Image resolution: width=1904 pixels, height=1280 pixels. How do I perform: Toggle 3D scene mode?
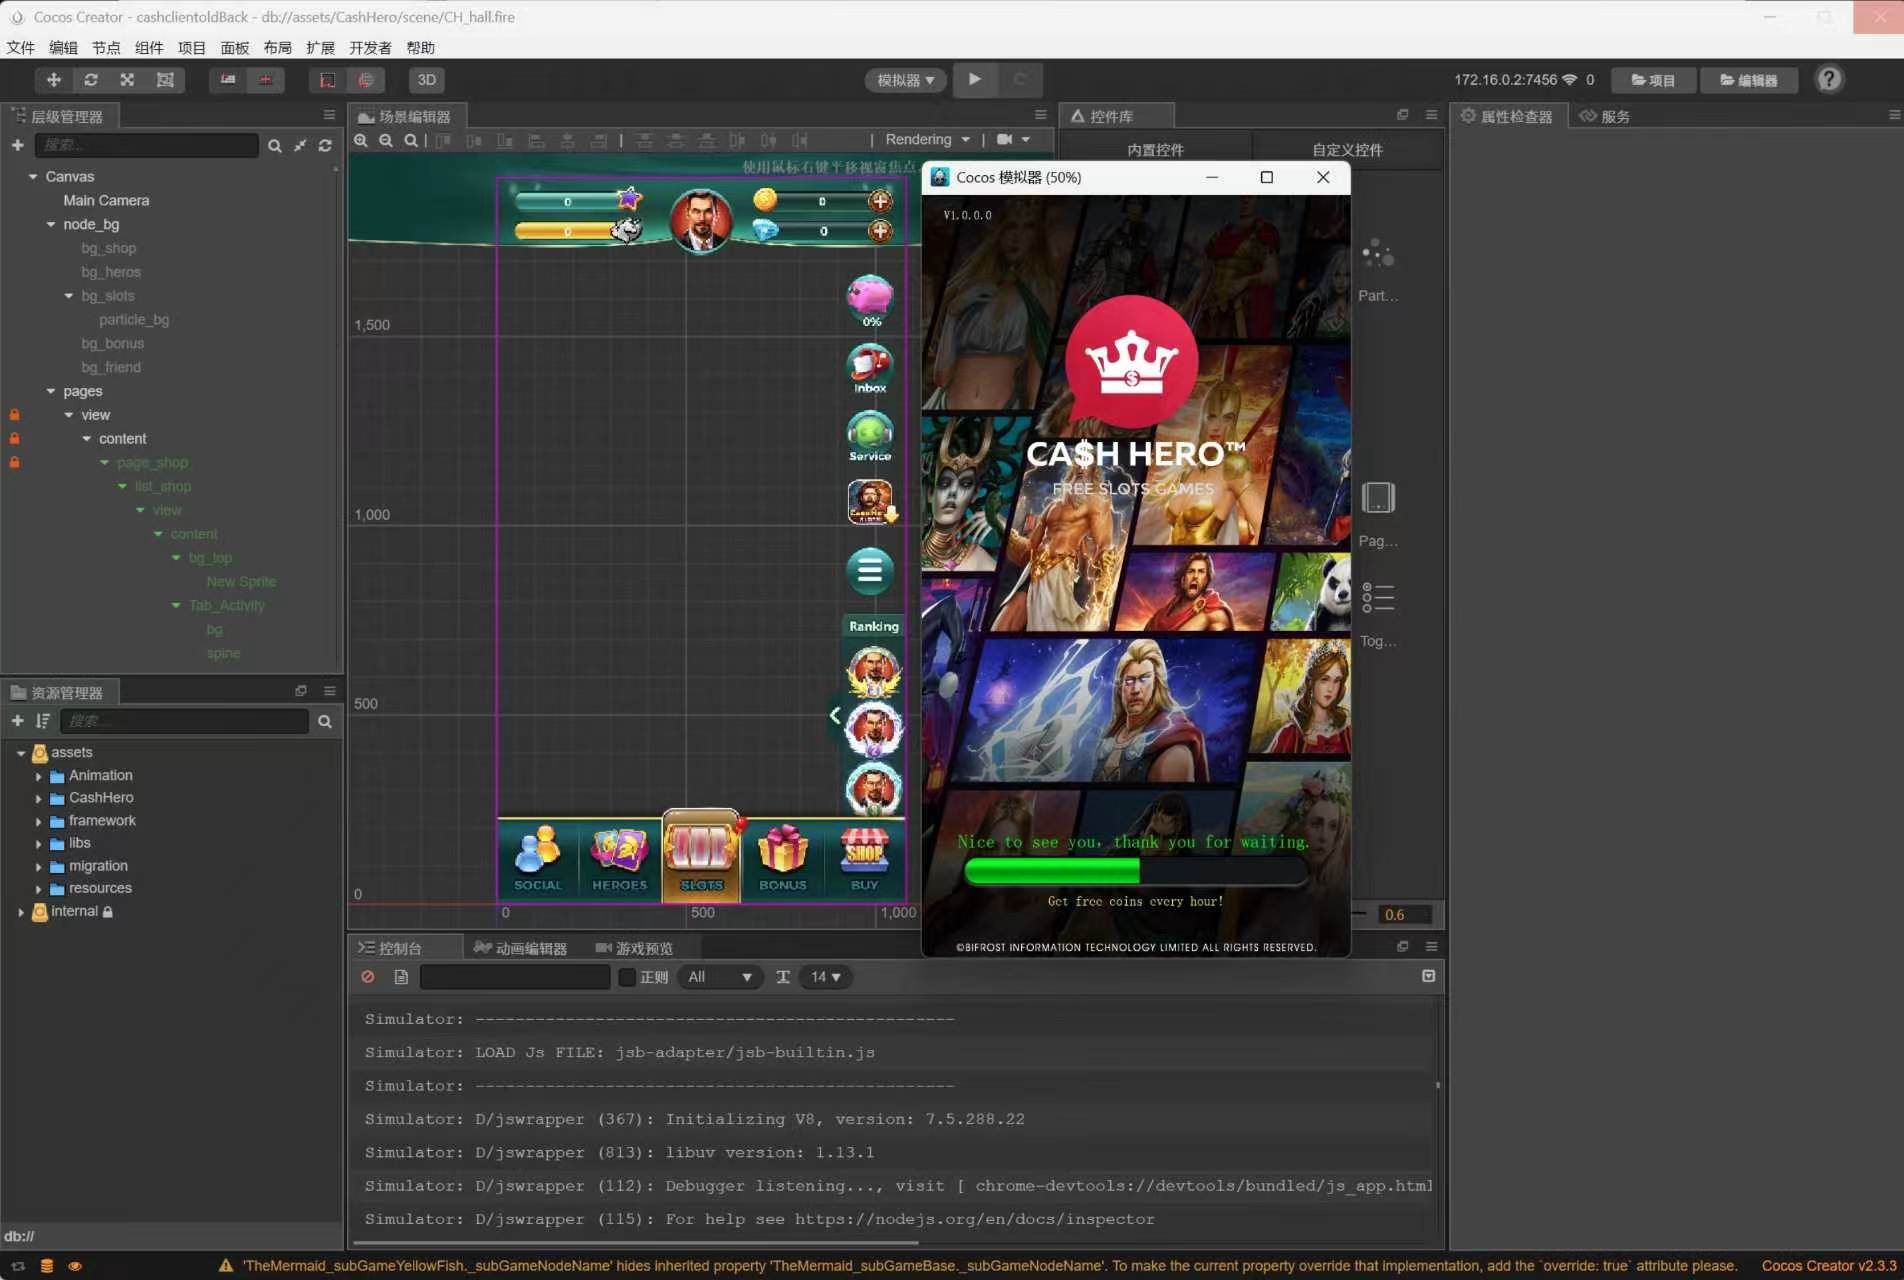427,80
